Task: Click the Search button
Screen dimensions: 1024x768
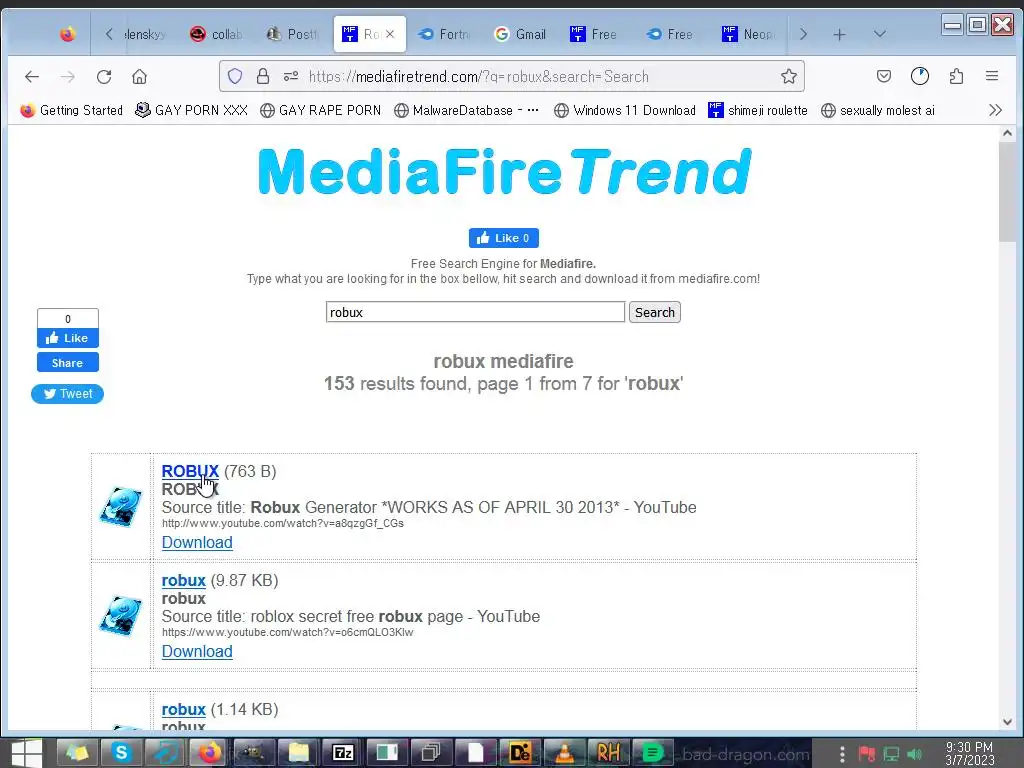Action: point(654,312)
